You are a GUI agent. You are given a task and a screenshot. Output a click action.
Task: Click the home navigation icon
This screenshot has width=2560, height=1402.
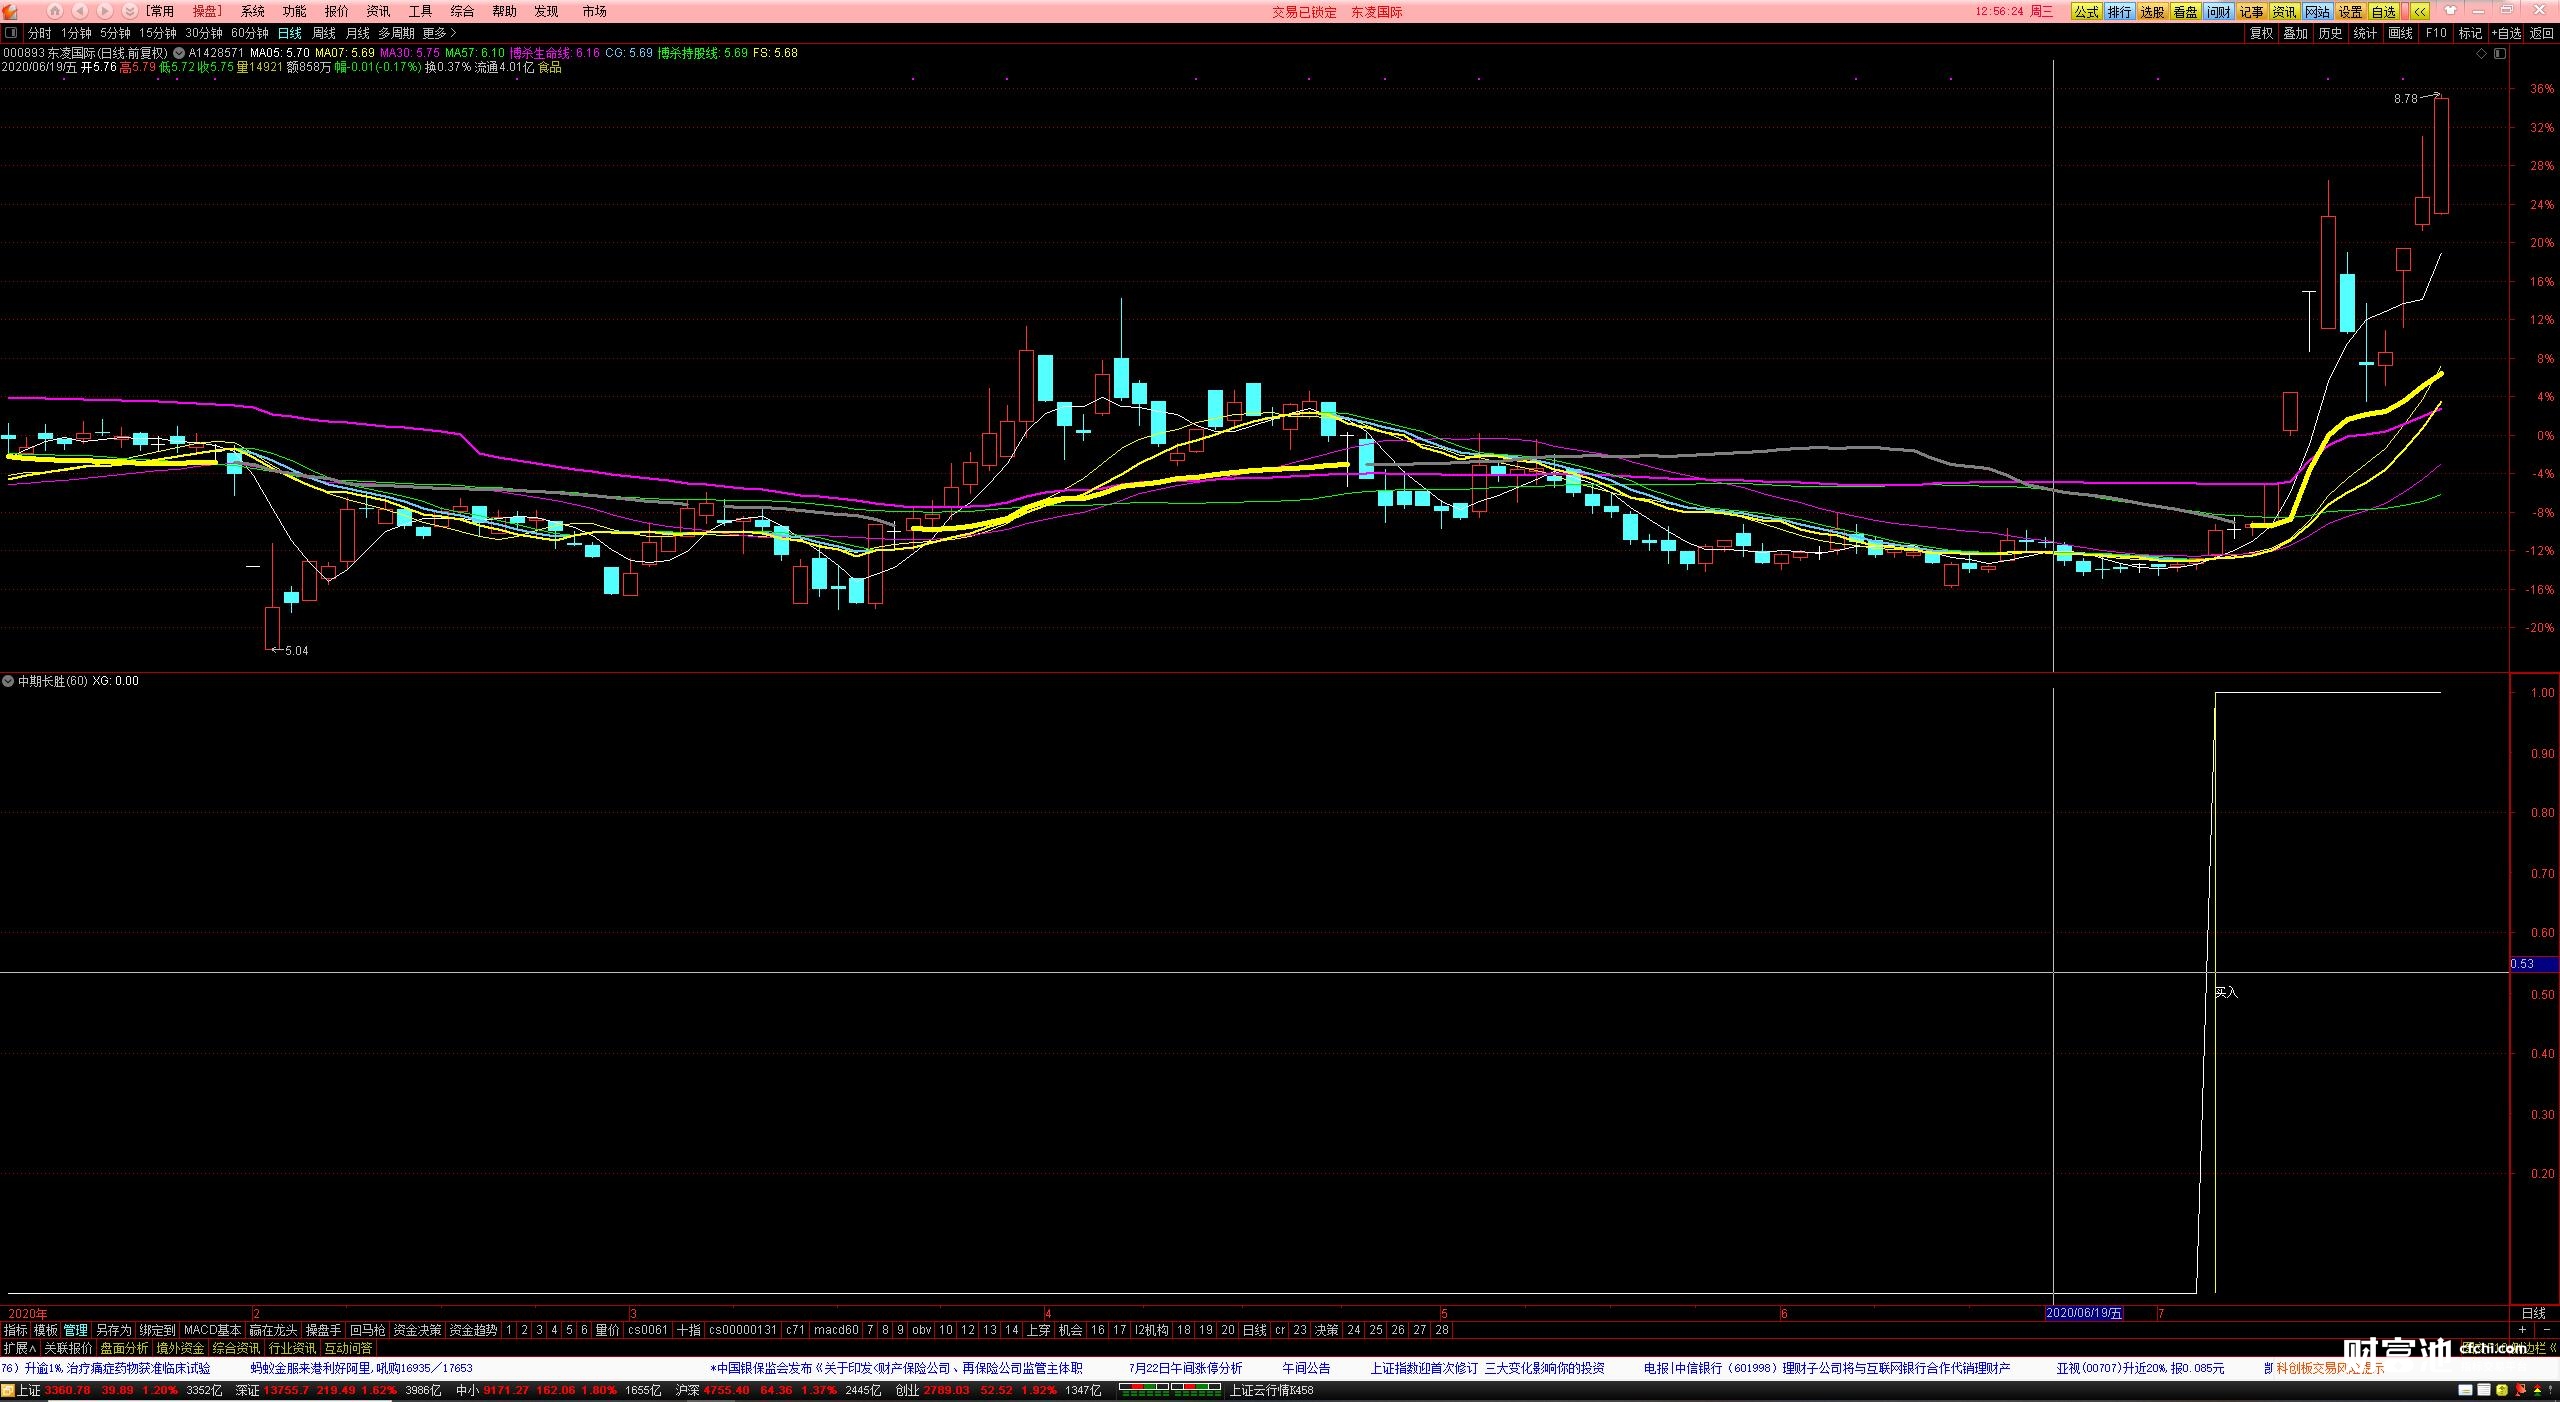(55, 11)
